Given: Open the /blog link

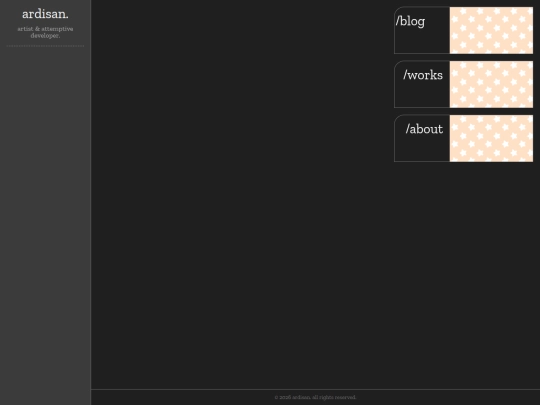Looking at the screenshot, I should point(410,21).
